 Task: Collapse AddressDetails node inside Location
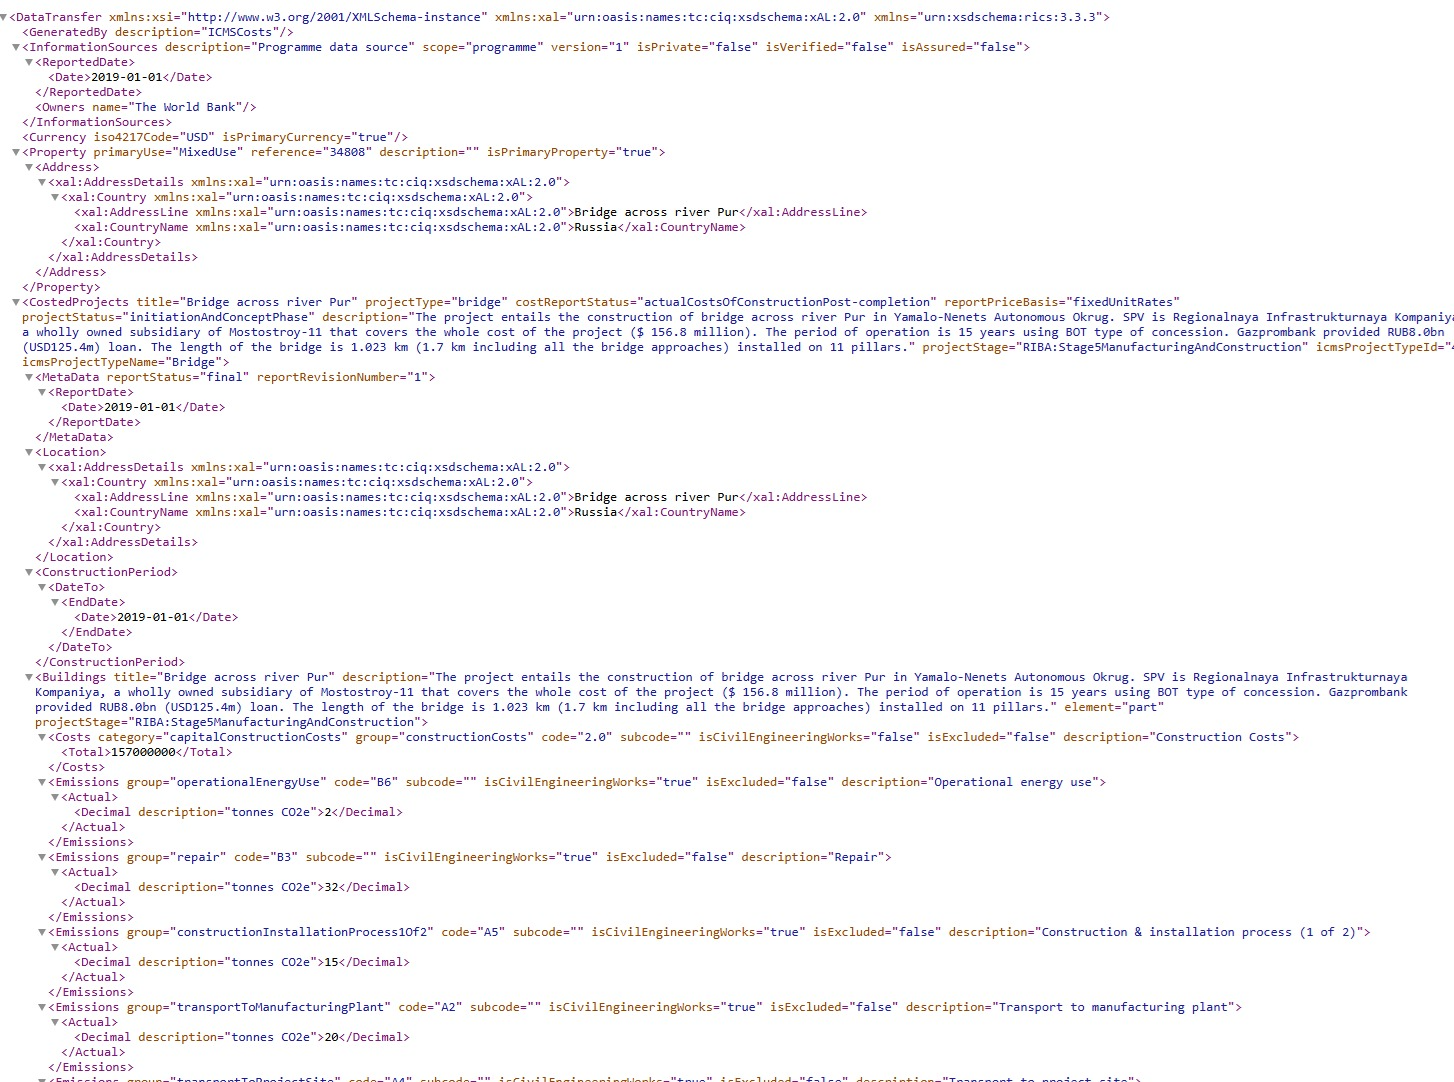point(42,467)
